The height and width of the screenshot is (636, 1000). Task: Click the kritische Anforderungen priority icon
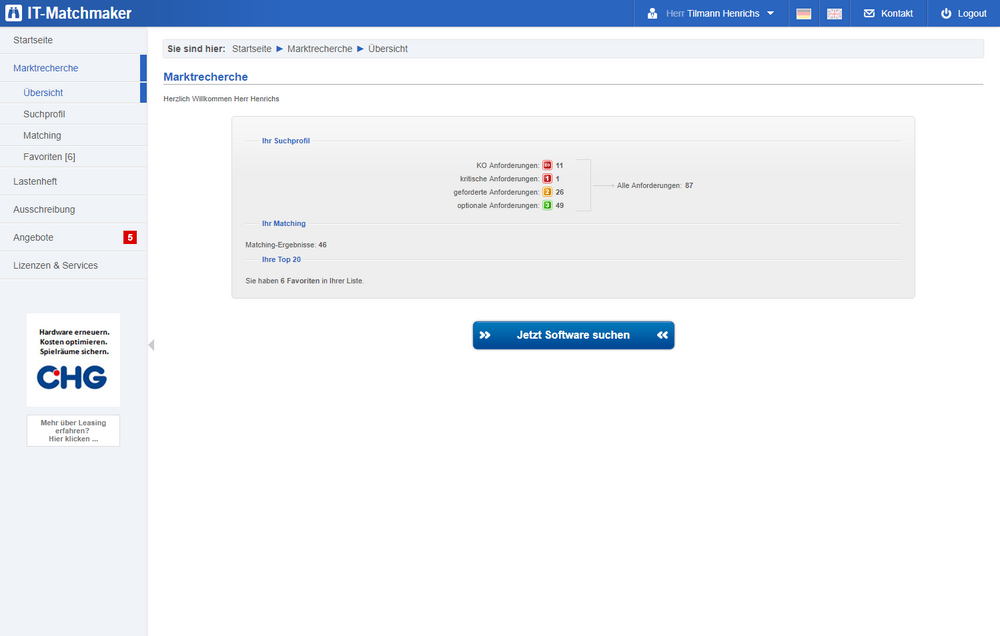point(547,178)
